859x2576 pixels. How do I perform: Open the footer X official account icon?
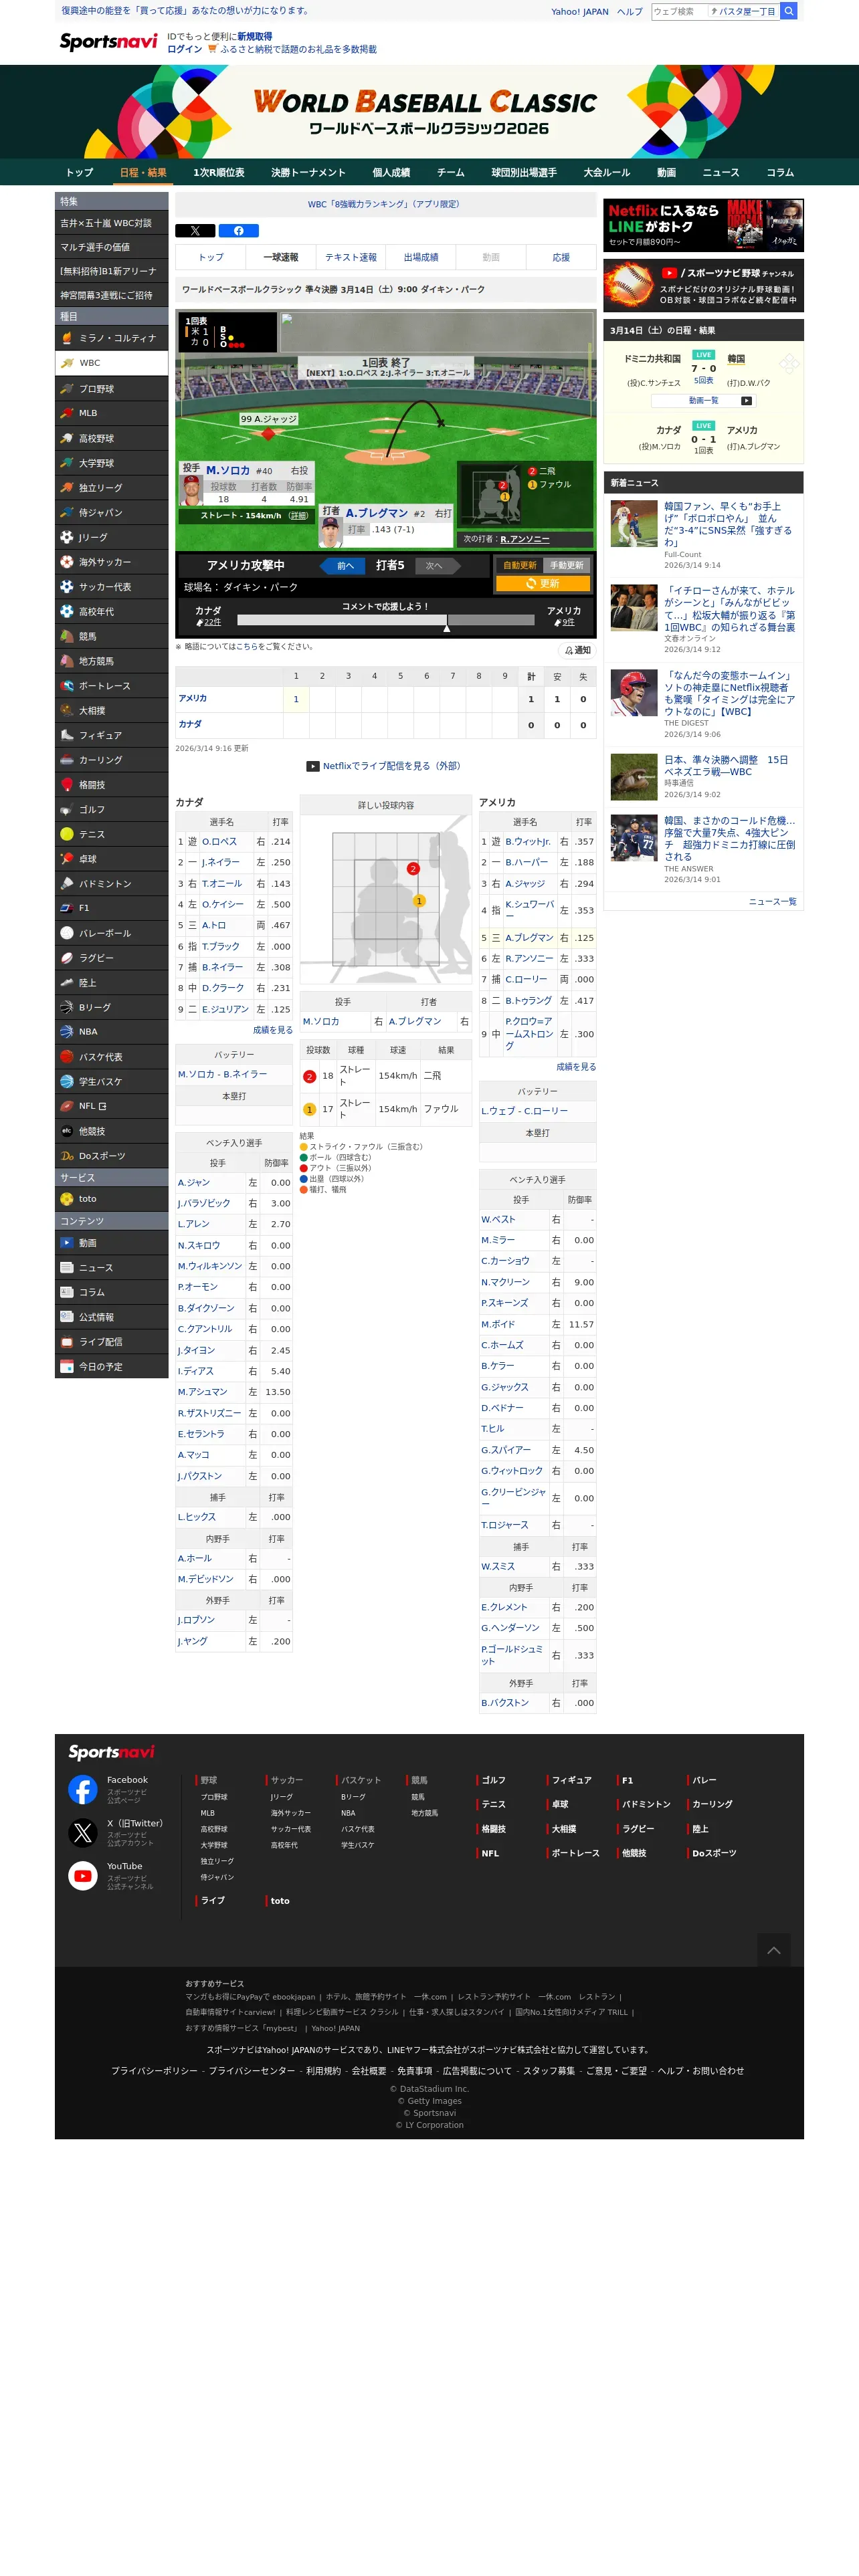pyautogui.click(x=83, y=1832)
